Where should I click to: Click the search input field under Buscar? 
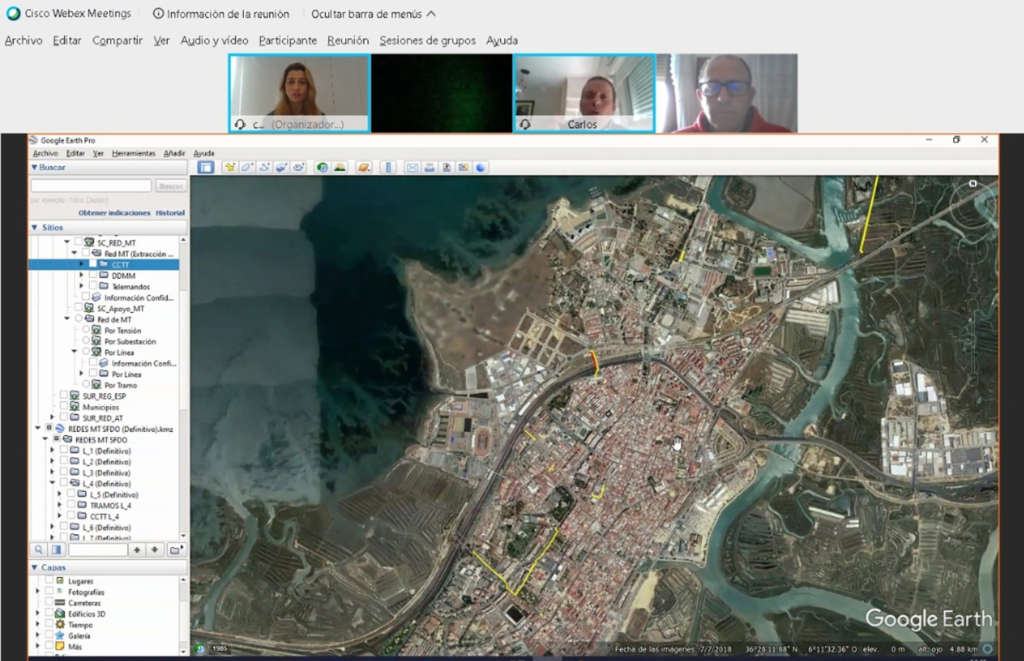[x=91, y=186]
